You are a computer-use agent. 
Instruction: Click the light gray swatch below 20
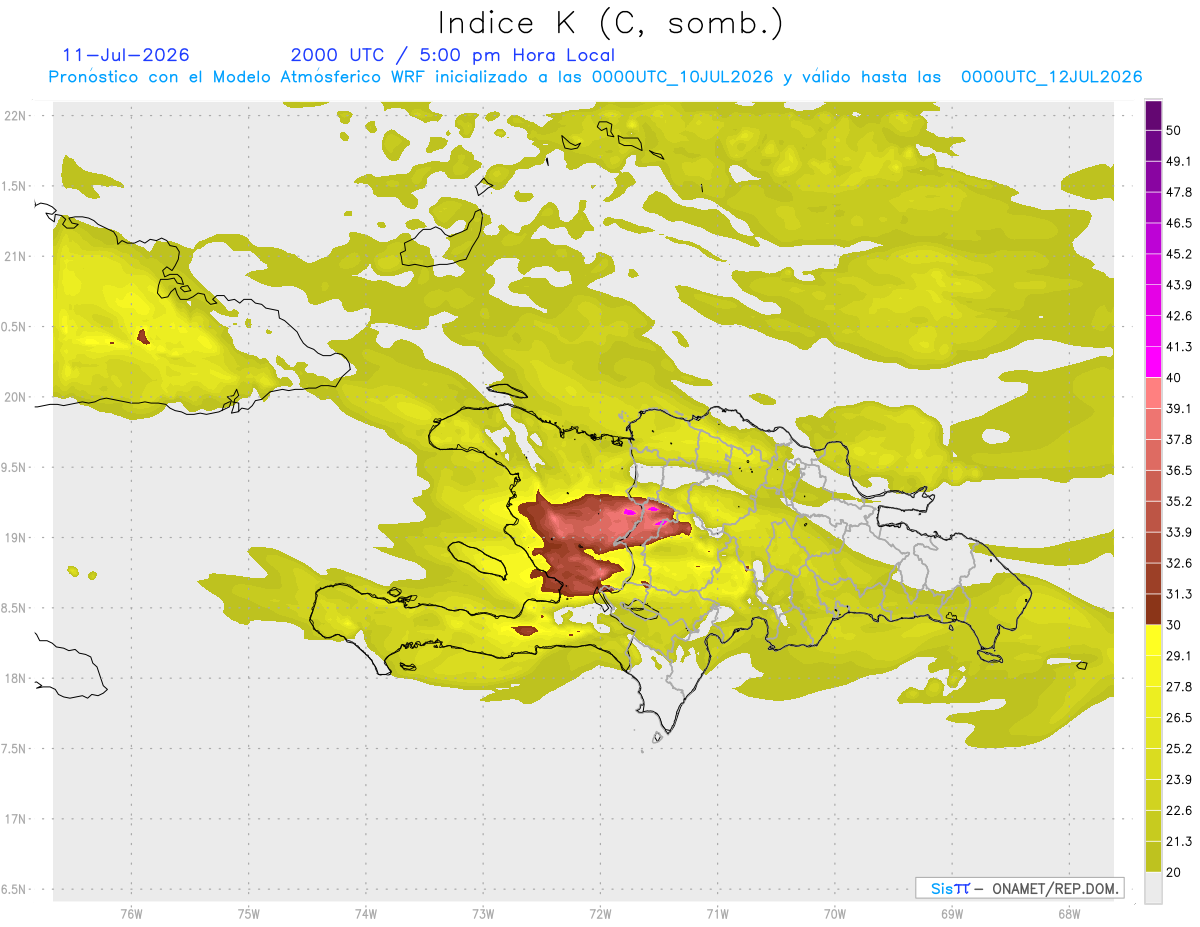click(1153, 888)
